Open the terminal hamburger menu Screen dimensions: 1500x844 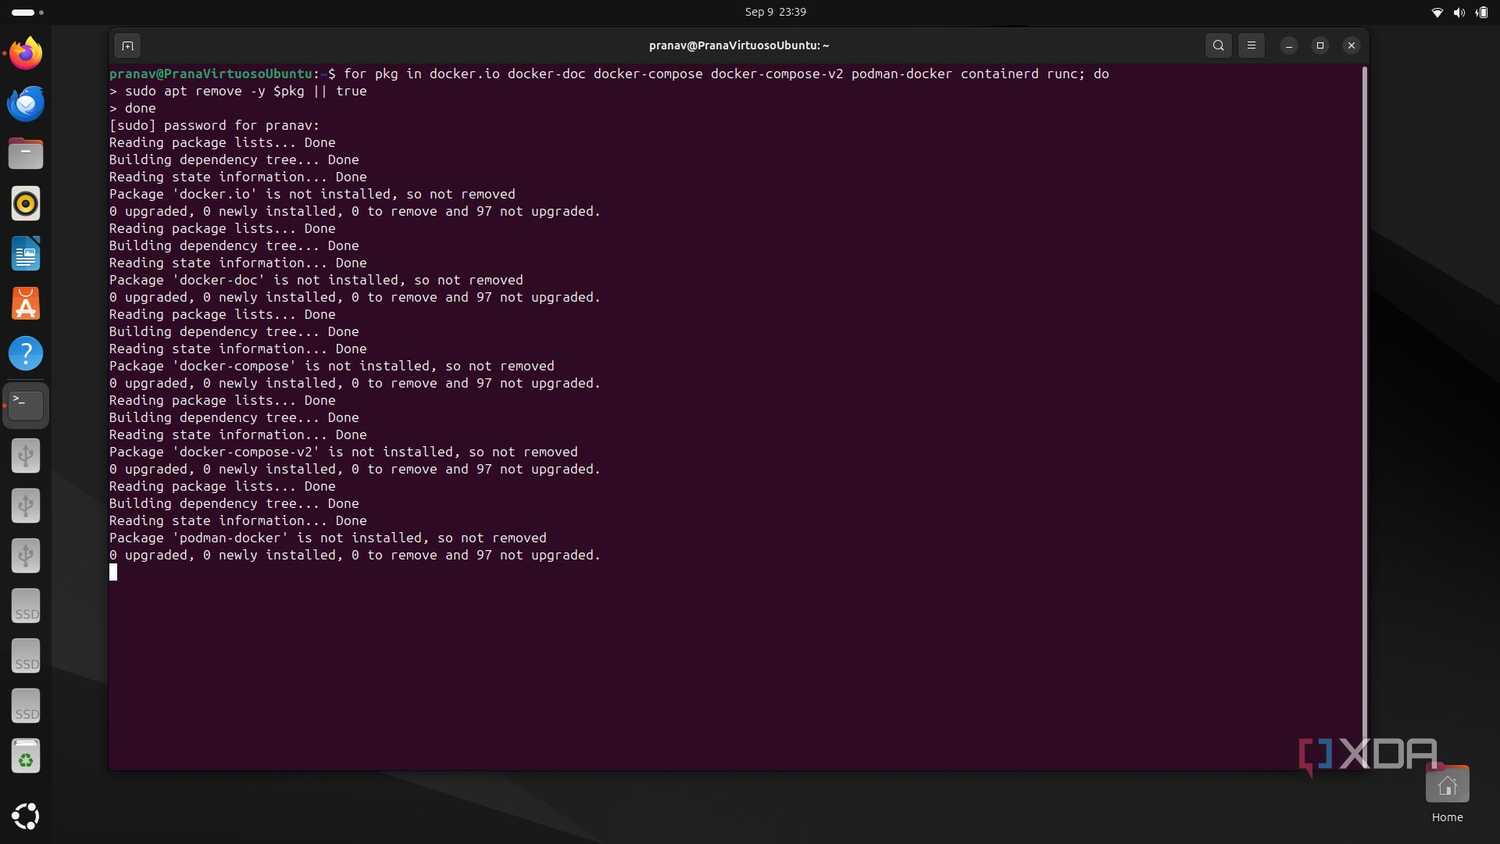pyautogui.click(x=1251, y=45)
